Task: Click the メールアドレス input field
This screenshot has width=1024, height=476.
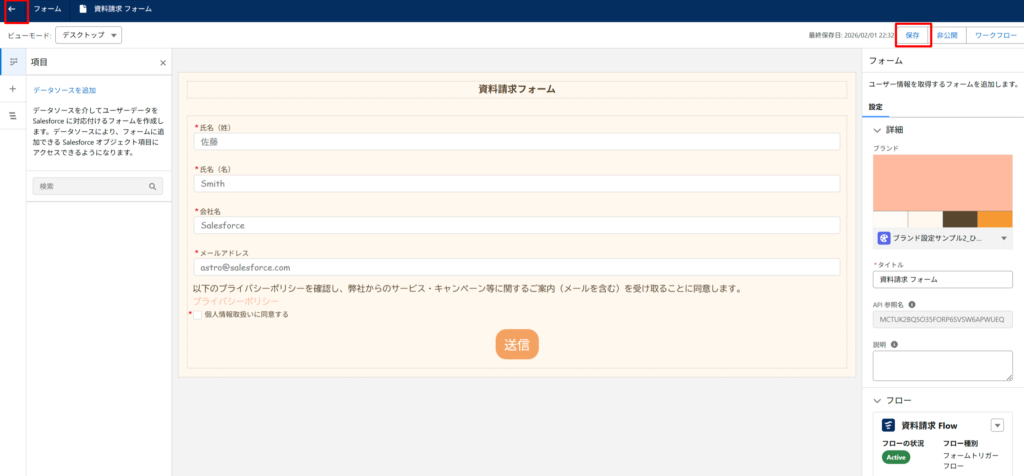Action: click(x=517, y=267)
